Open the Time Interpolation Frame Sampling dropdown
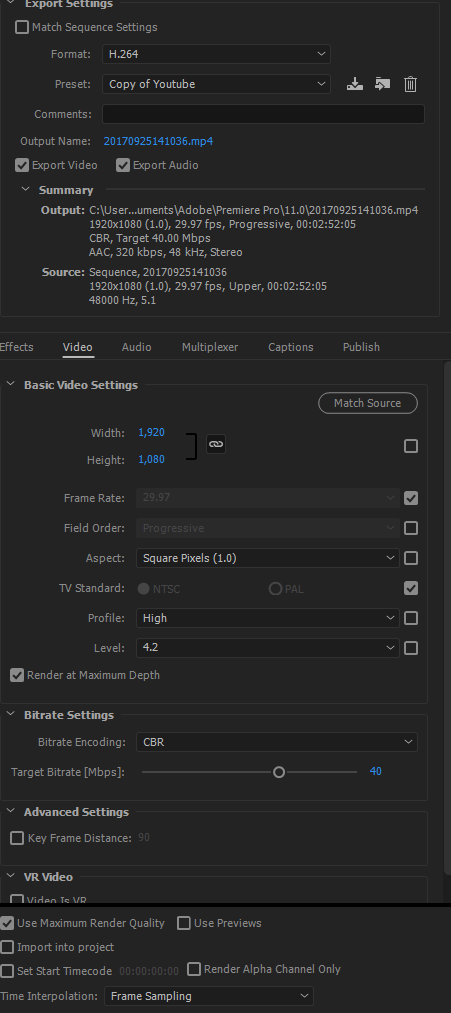 pyautogui.click(x=209, y=996)
